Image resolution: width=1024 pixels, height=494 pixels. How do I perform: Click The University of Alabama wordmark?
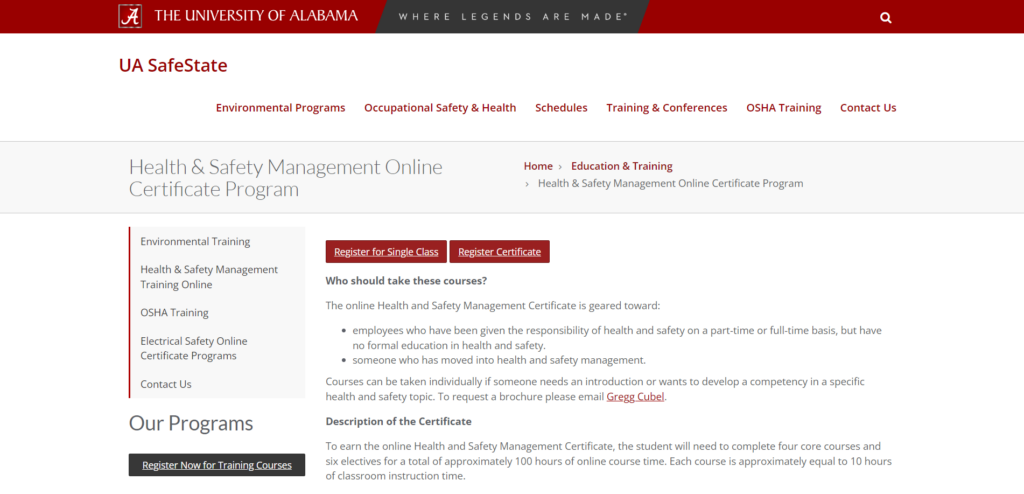[x=256, y=16]
